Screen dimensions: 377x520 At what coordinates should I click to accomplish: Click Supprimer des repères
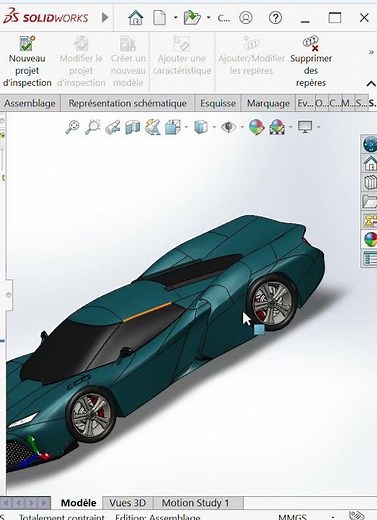[311, 62]
